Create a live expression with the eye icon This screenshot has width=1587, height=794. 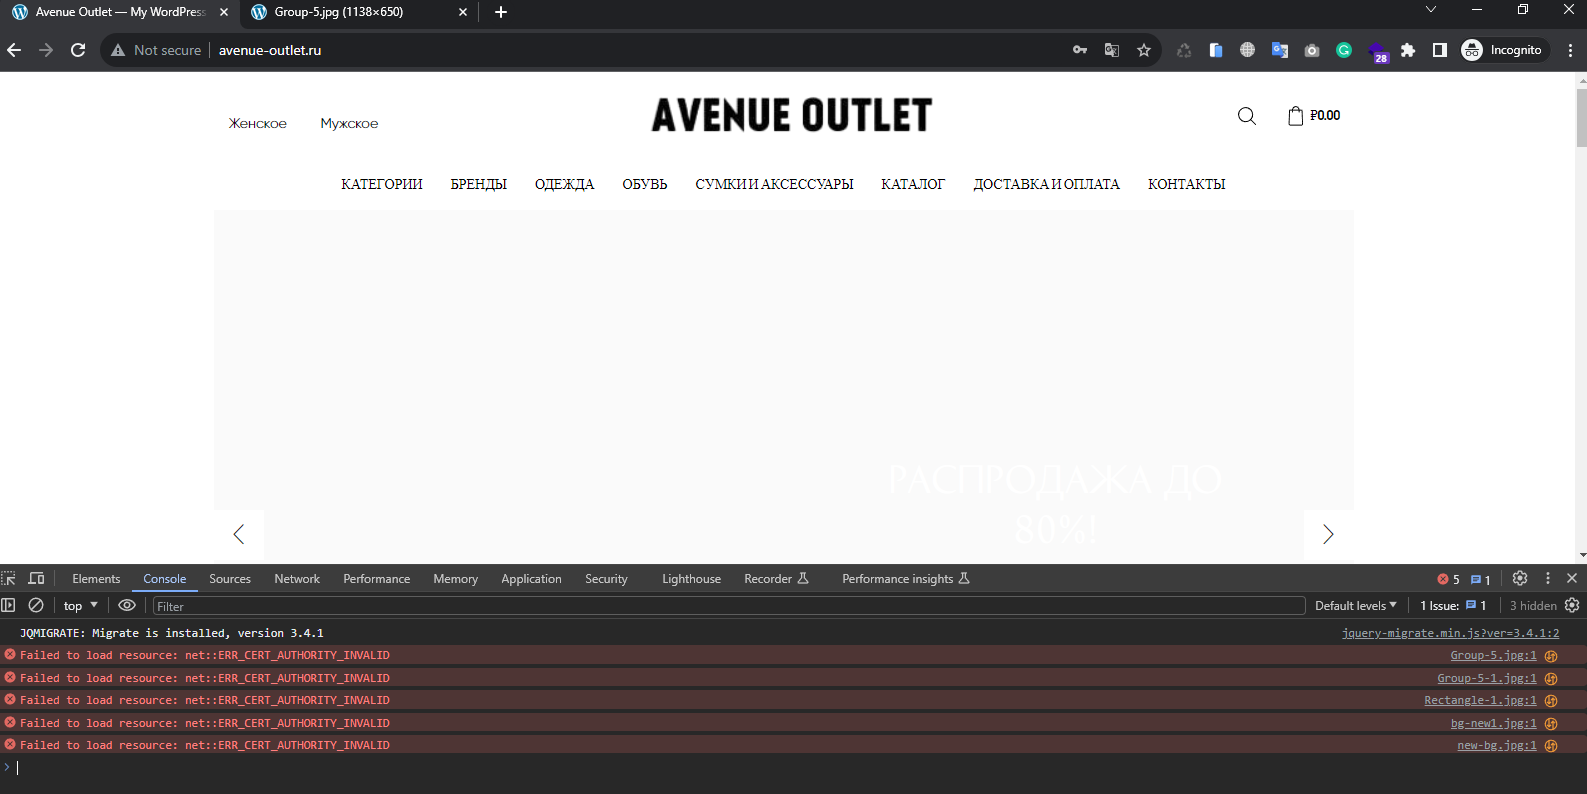pyautogui.click(x=127, y=605)
